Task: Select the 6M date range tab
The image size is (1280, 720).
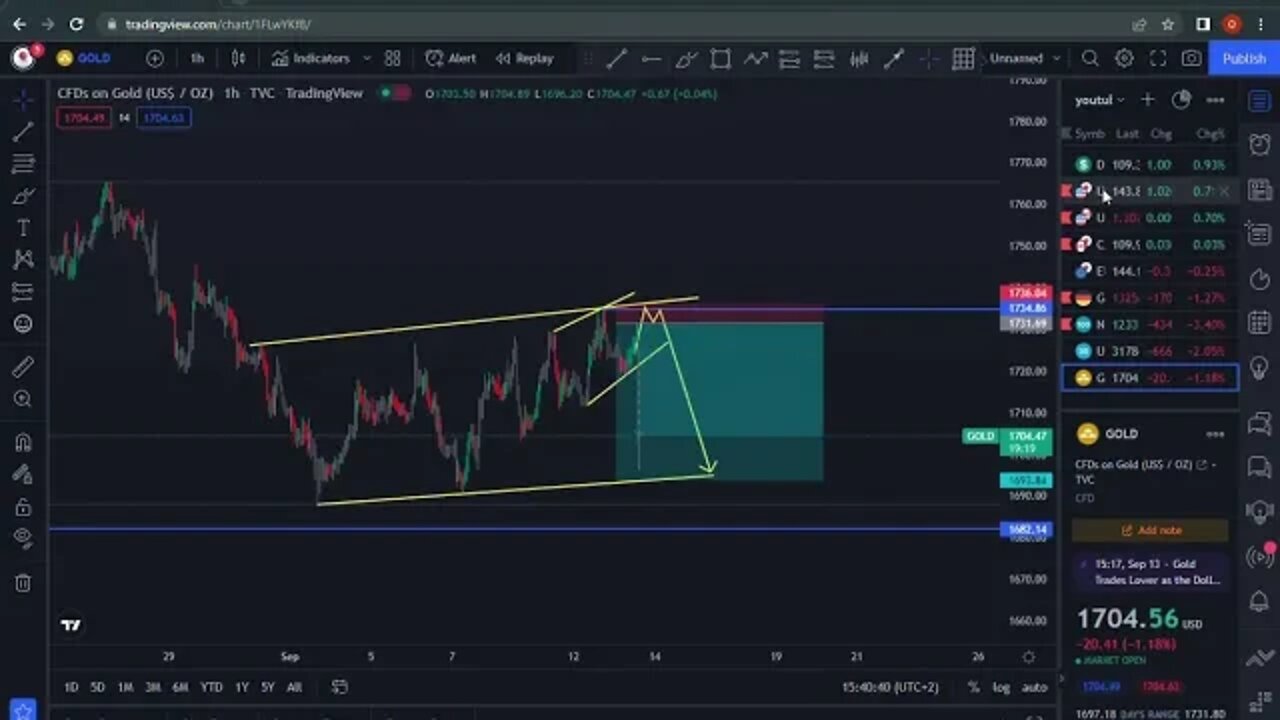Action: [x=180, y=687]
